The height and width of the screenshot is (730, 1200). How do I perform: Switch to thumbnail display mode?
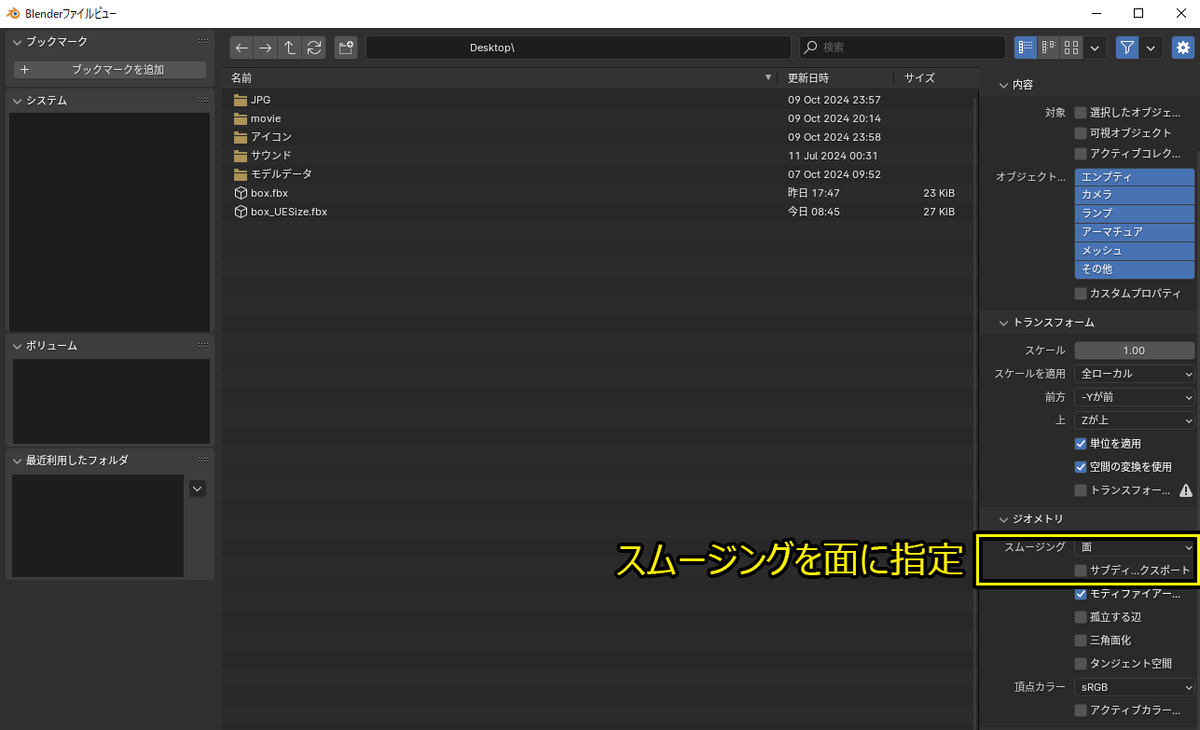pyautogui.click(x=1071, y=47)
